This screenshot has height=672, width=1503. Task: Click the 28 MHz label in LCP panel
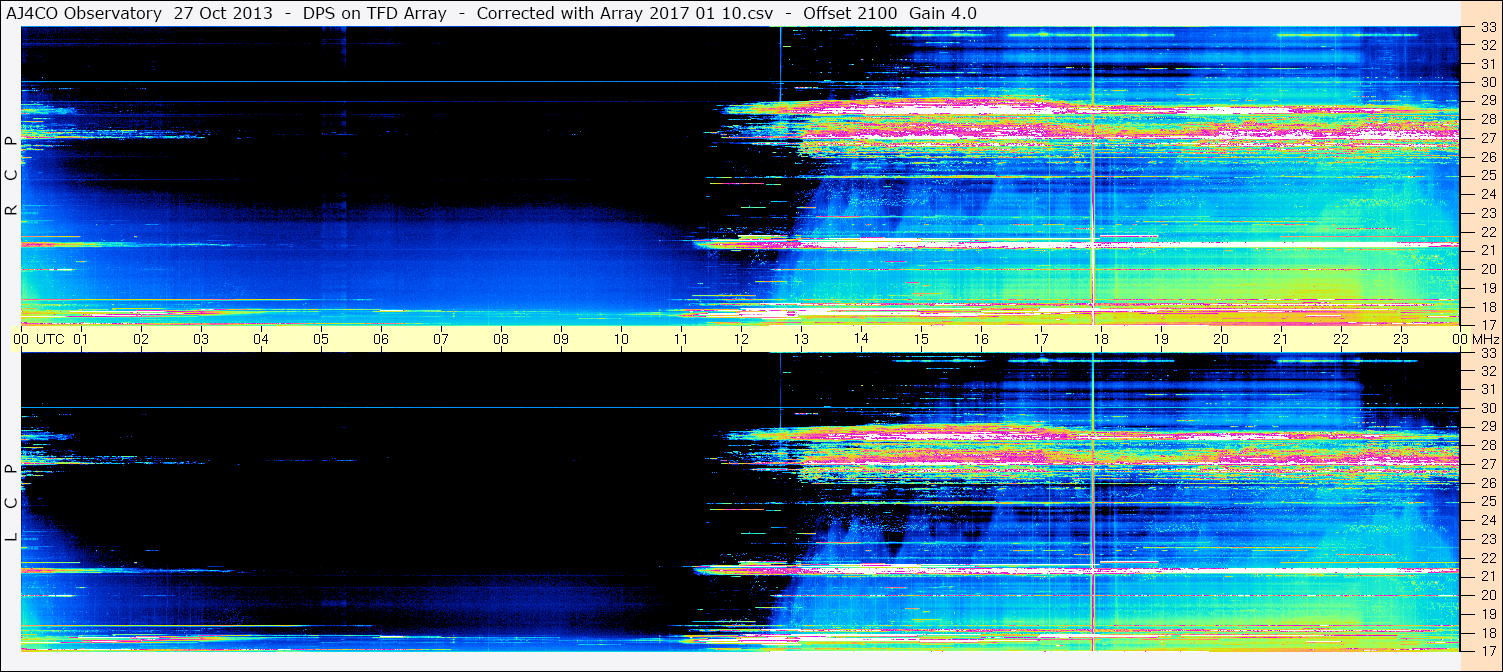[1488, 445]
